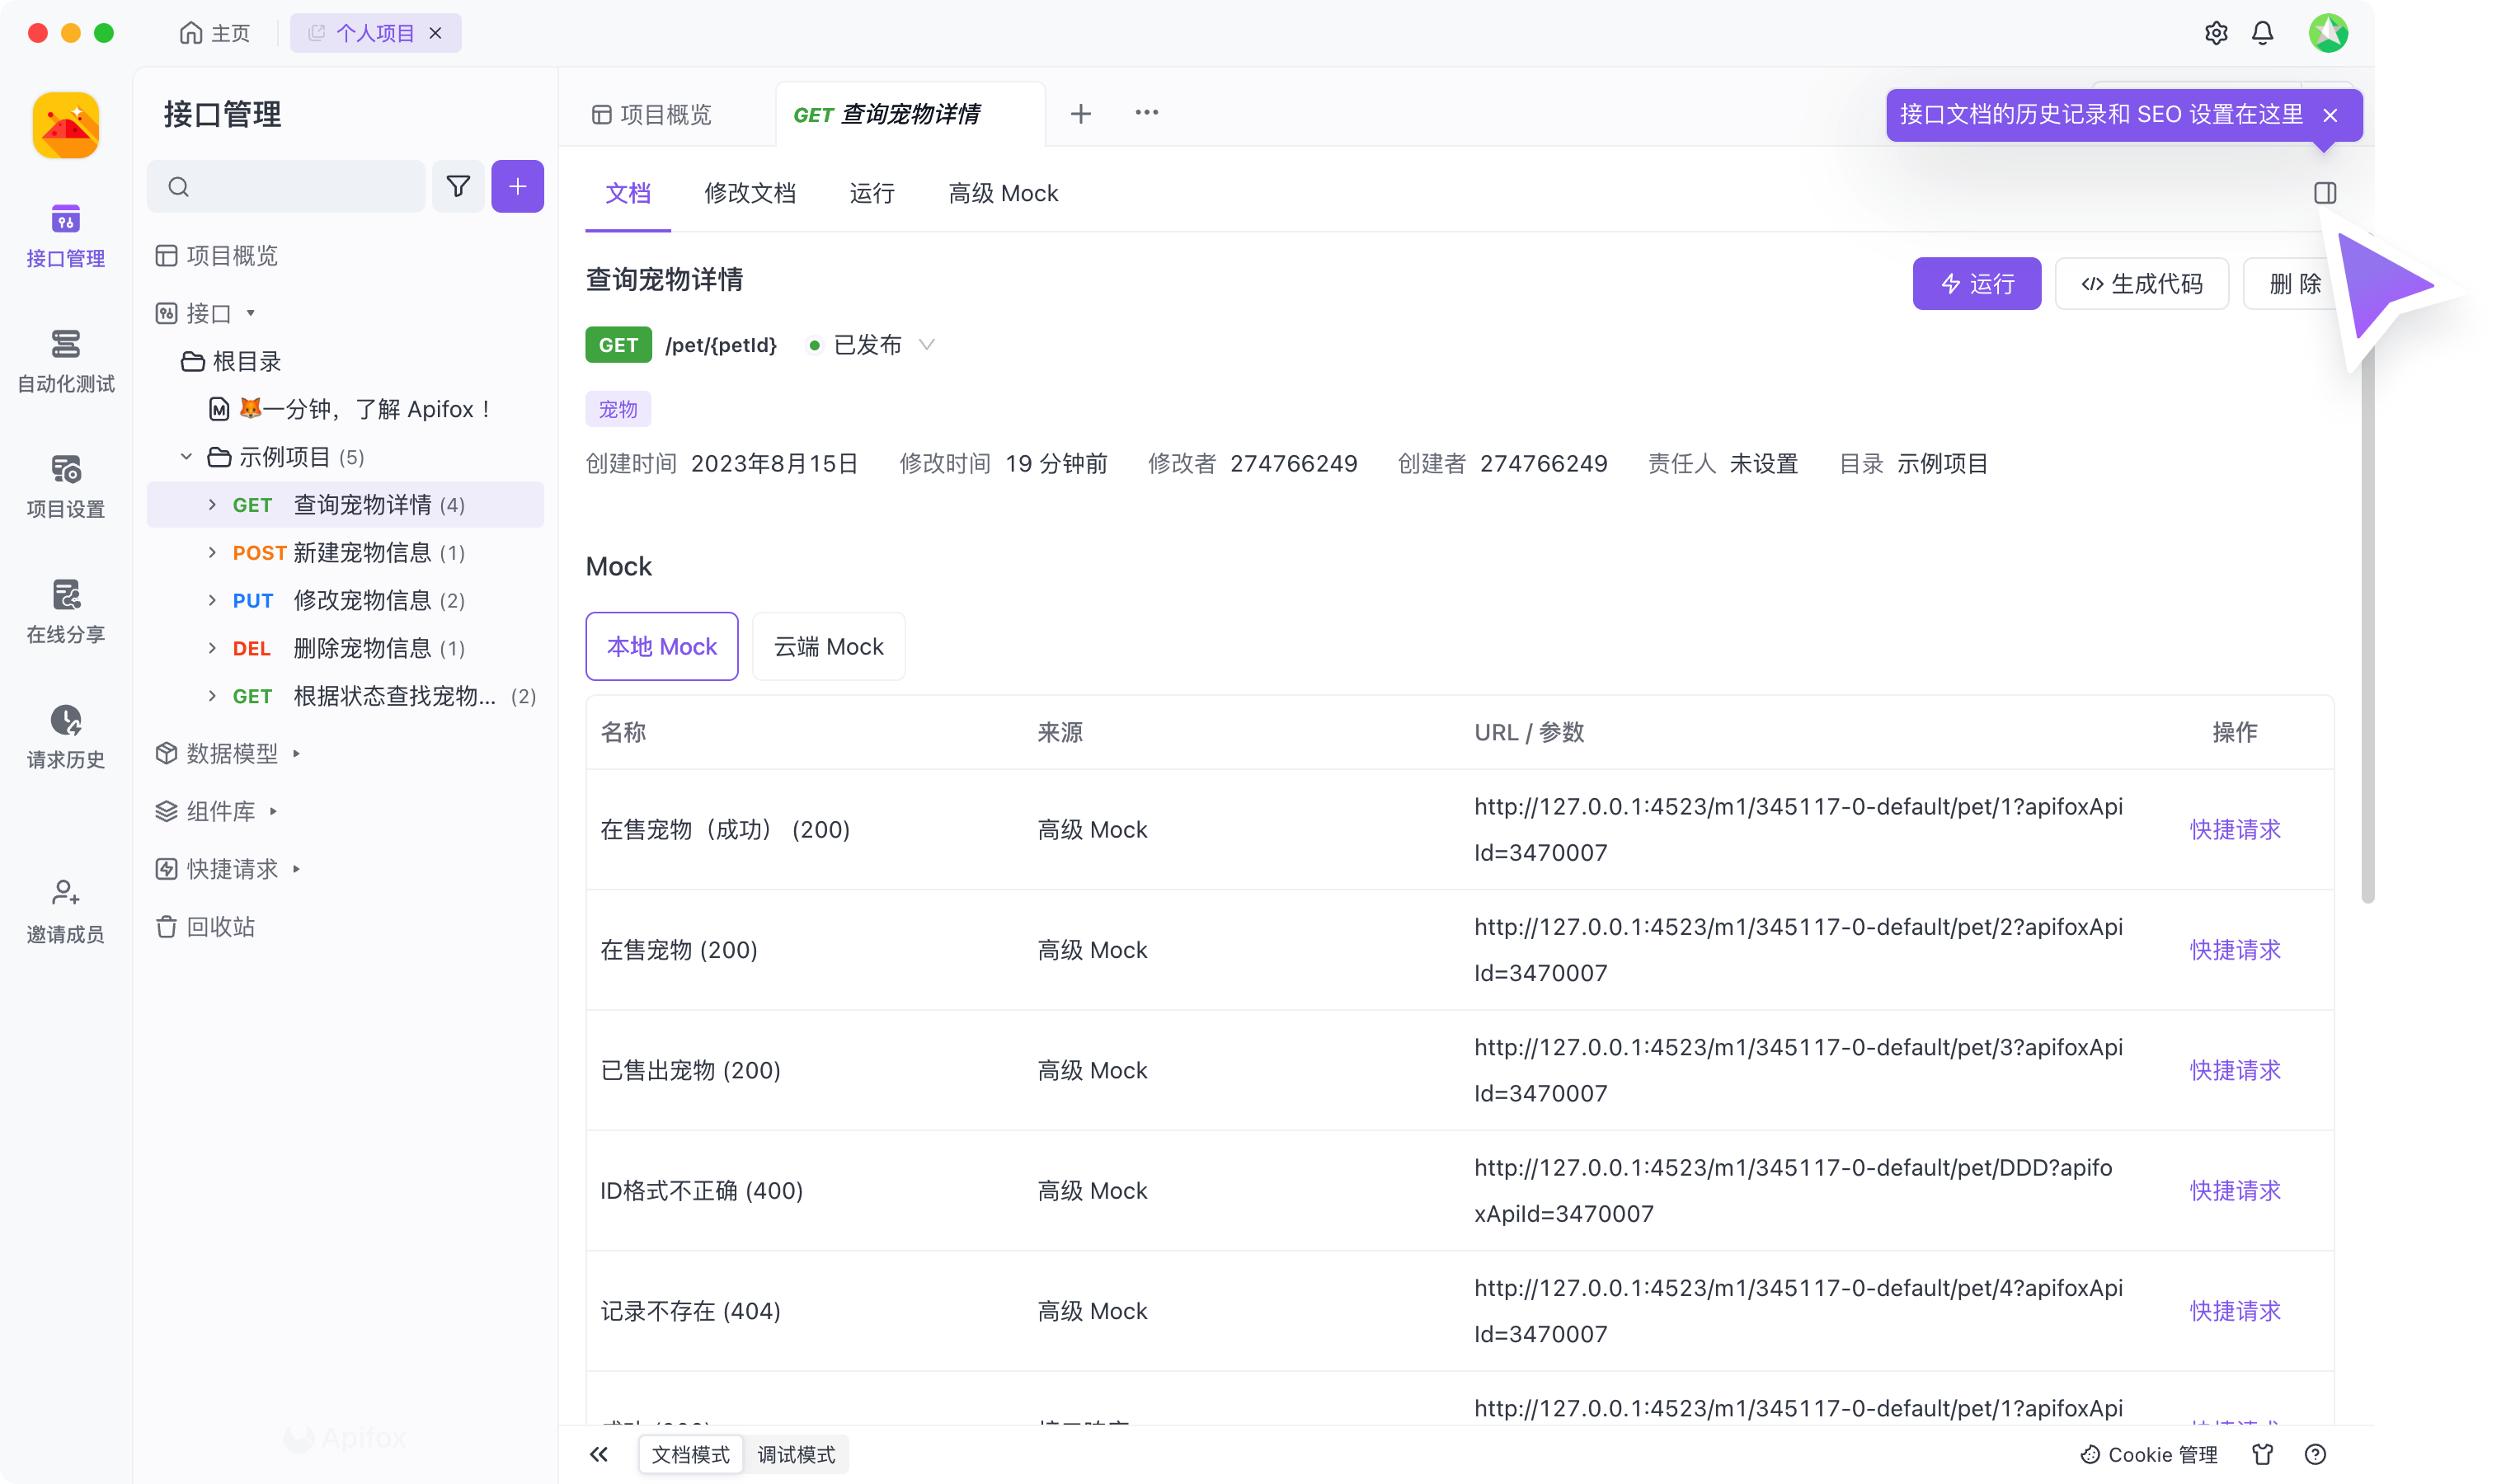2506x1484 pixels.
Task: Expand 组件库 section
Action: pyautogui.click(x=273, y=811)
